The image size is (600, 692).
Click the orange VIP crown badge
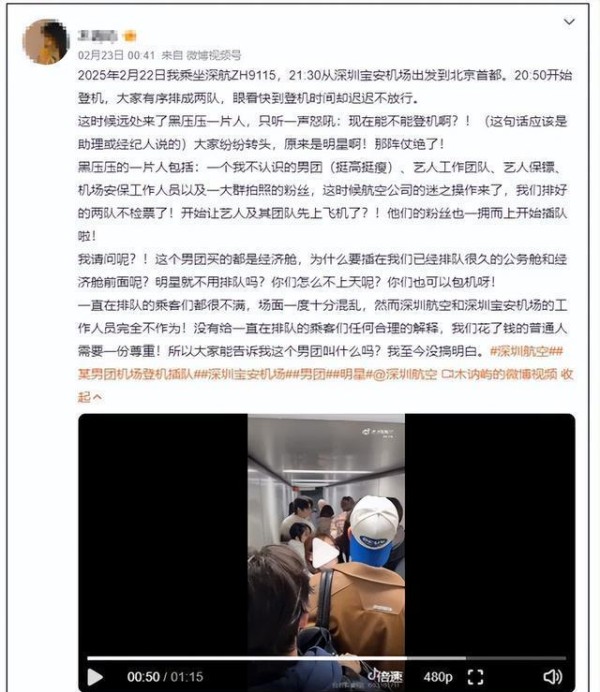[130, 36]
